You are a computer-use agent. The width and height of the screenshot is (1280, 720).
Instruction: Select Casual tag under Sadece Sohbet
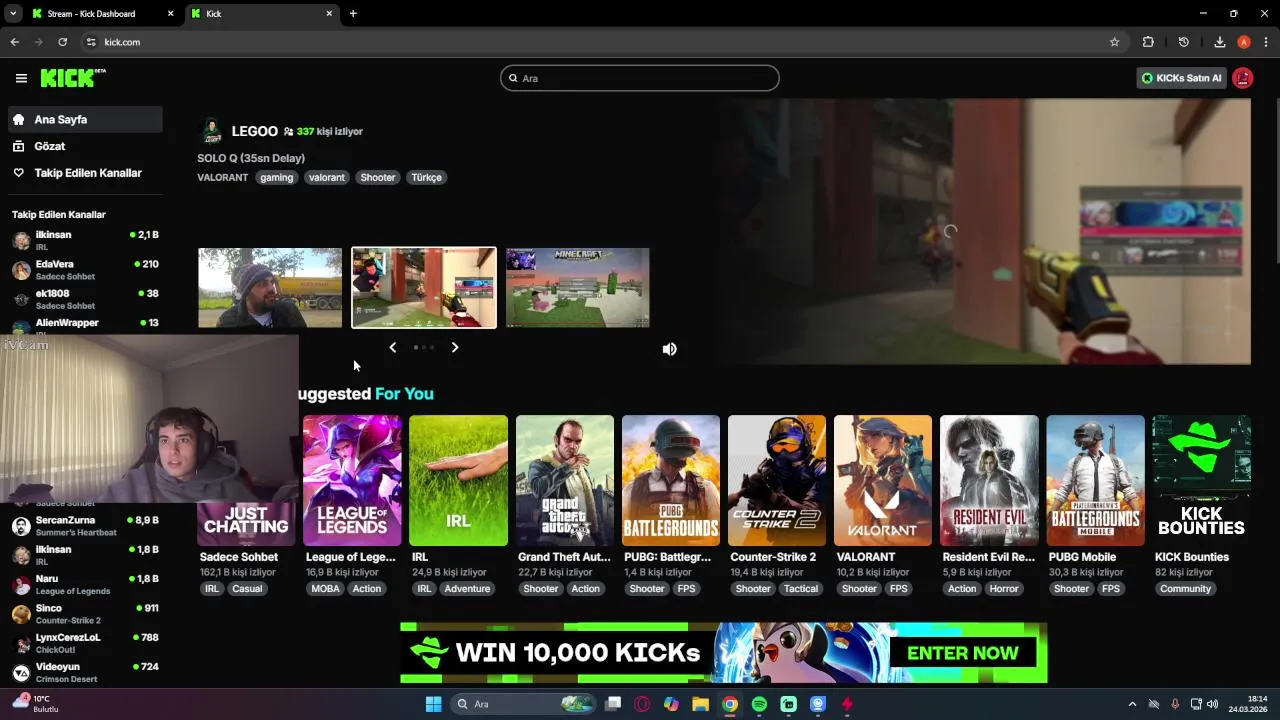(x=247, y=589)
